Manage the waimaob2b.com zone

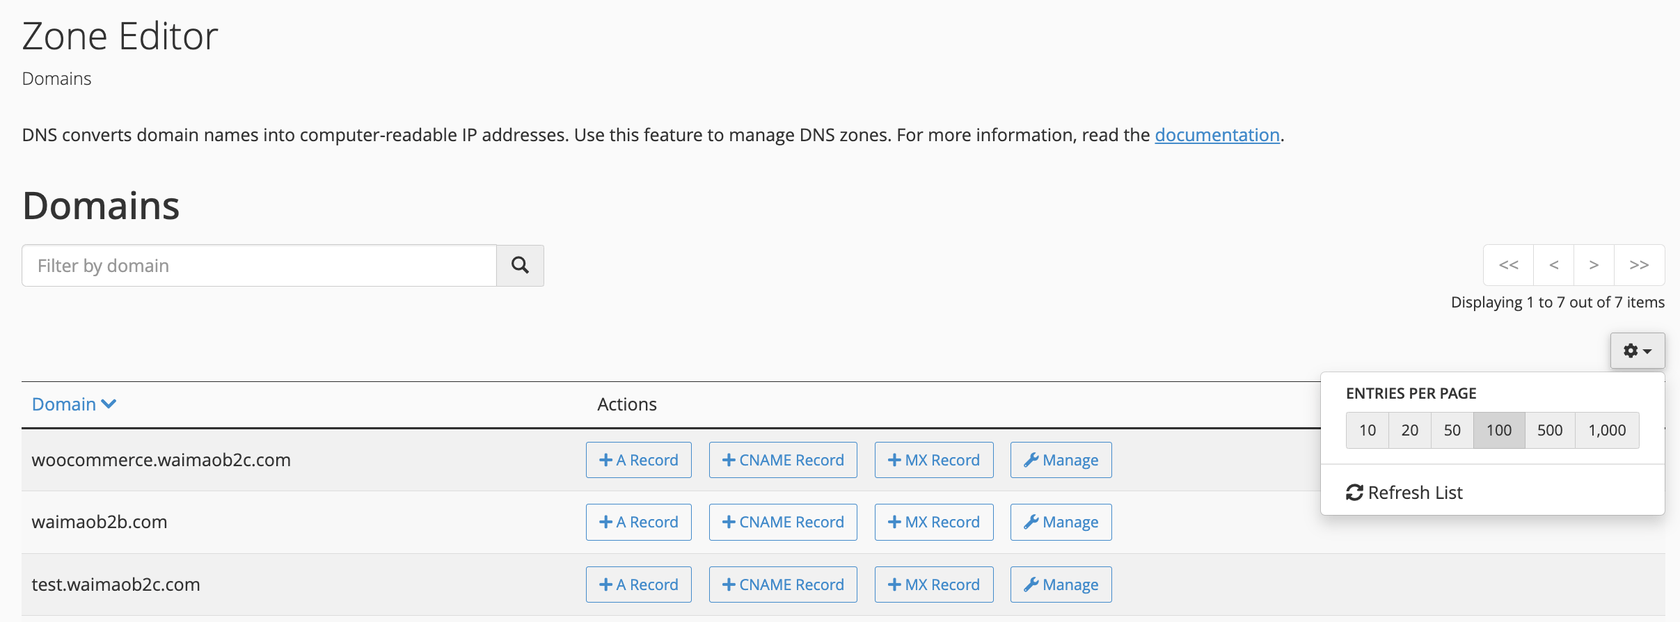[1060, 522]
